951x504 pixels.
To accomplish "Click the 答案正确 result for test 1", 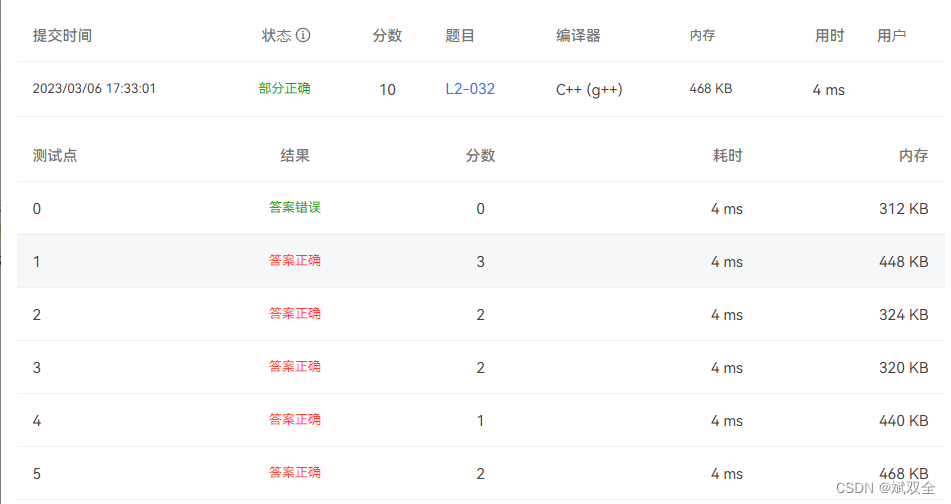I will (x=295, y=261).
